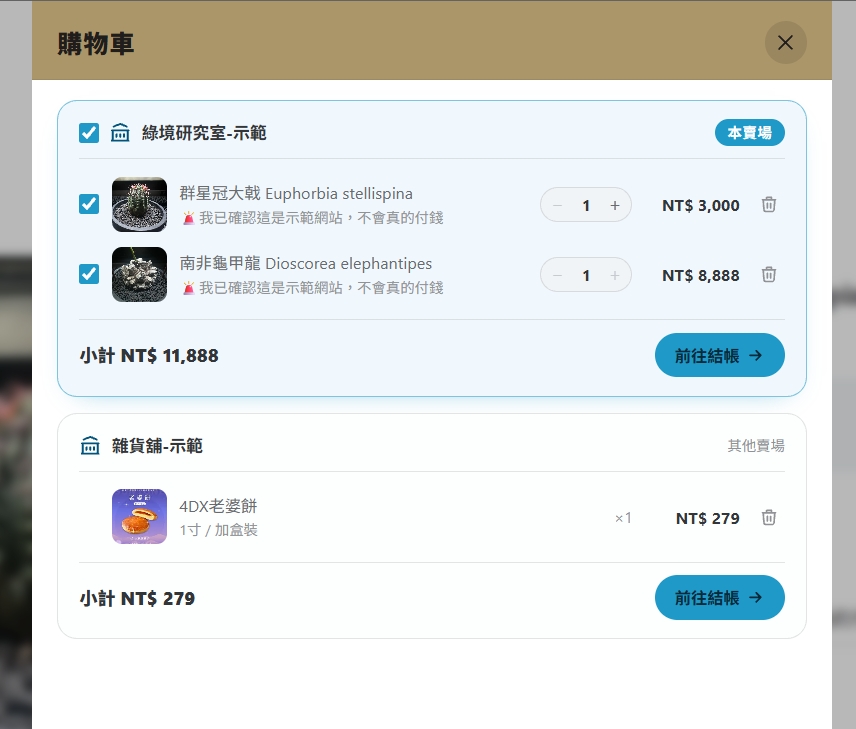Decrease quantity of 群星冠大戟 Euphorbia stellispina
This screenshot has width=856, height=729.
(x=557, y=205)
